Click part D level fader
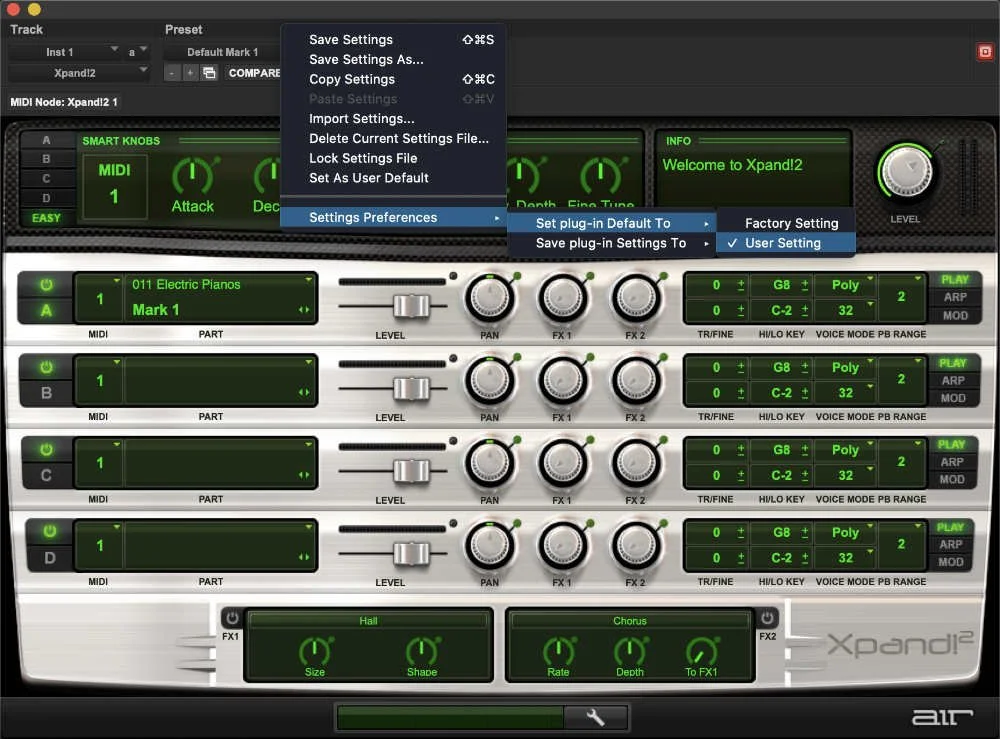The image size is (1000, 739). point(411,553)
